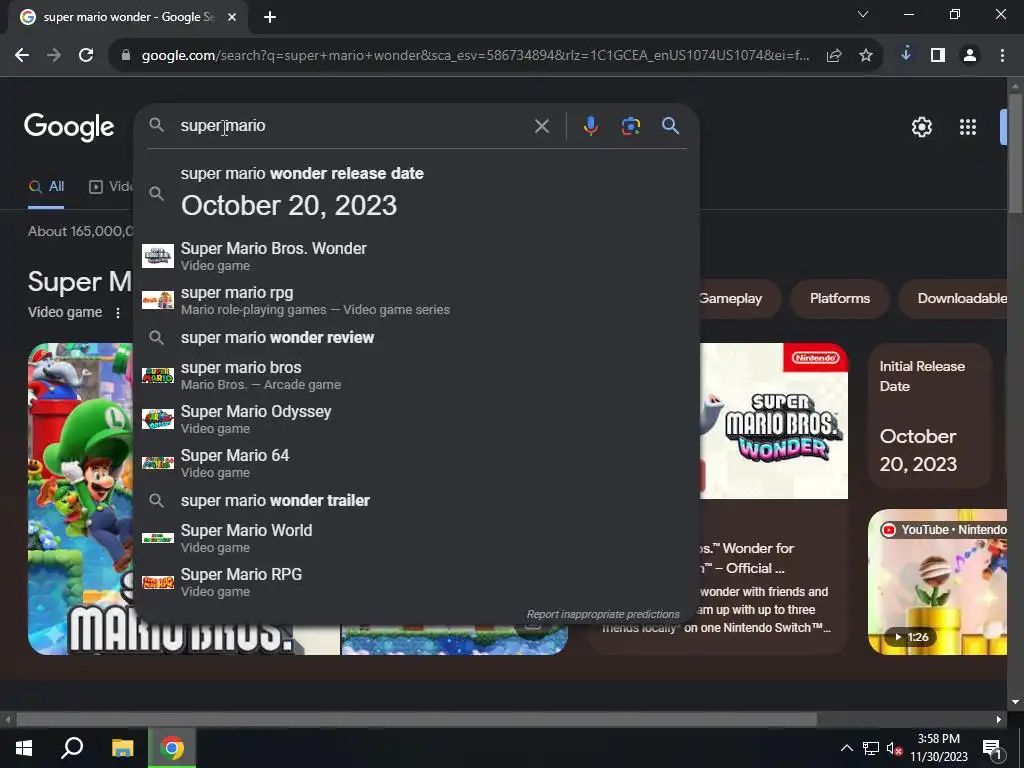Click the address bar URL
The height and width of the screenshot is (768, 1024).
pos(475,56)
